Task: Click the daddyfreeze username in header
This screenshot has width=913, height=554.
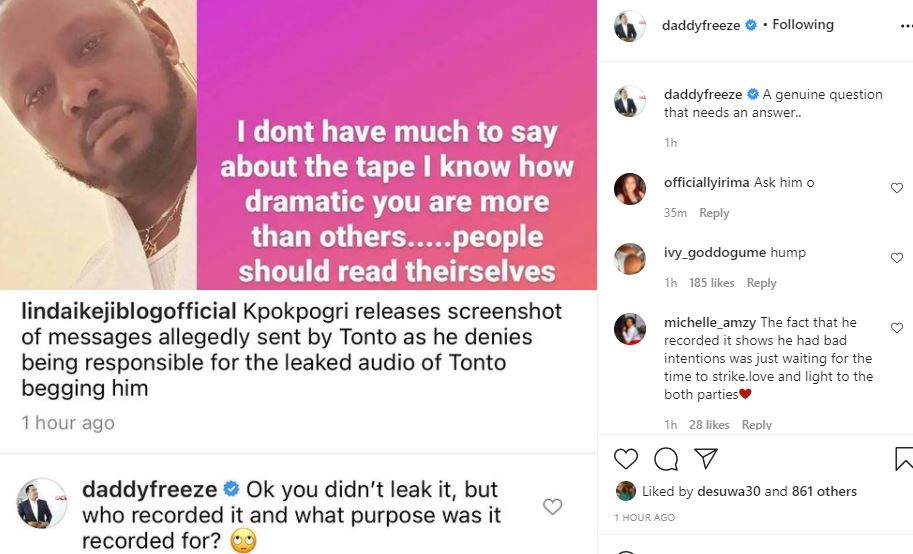Action: tap(702, 25)
